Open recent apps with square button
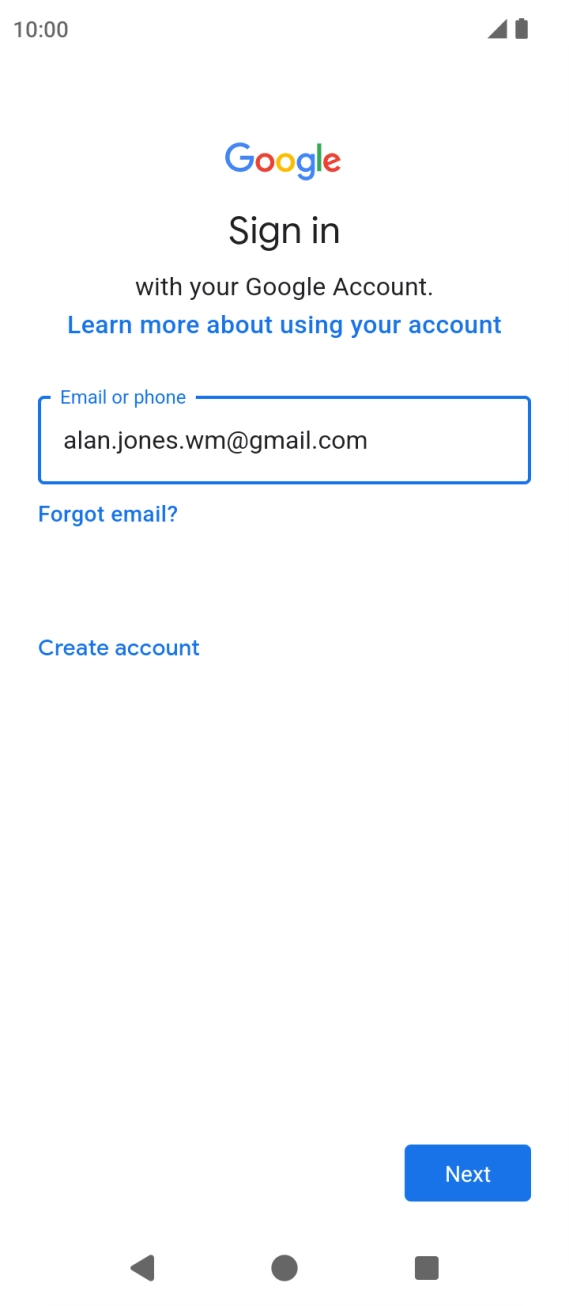Image resolution: width=569 pixels, height=1306 pixels. (x=427, y=1268)
